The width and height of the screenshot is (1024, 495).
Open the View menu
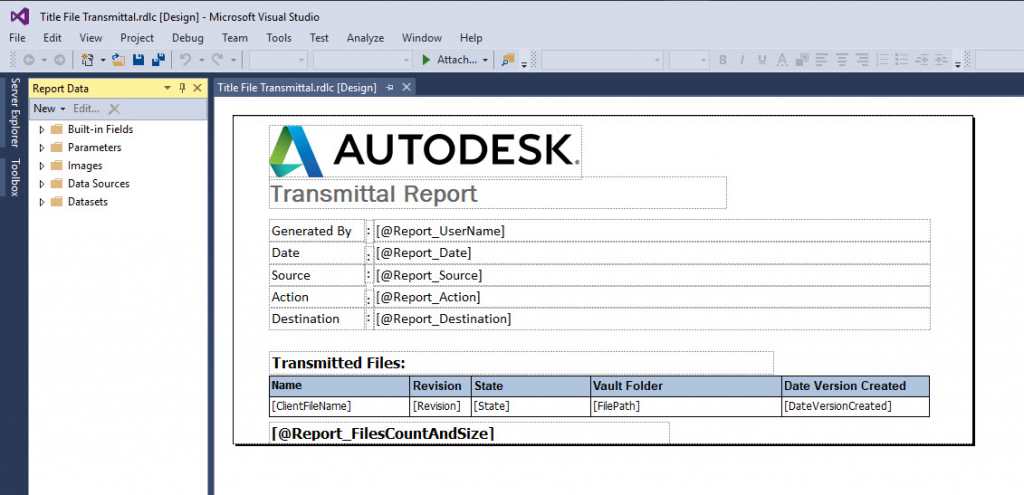[91, 38]
